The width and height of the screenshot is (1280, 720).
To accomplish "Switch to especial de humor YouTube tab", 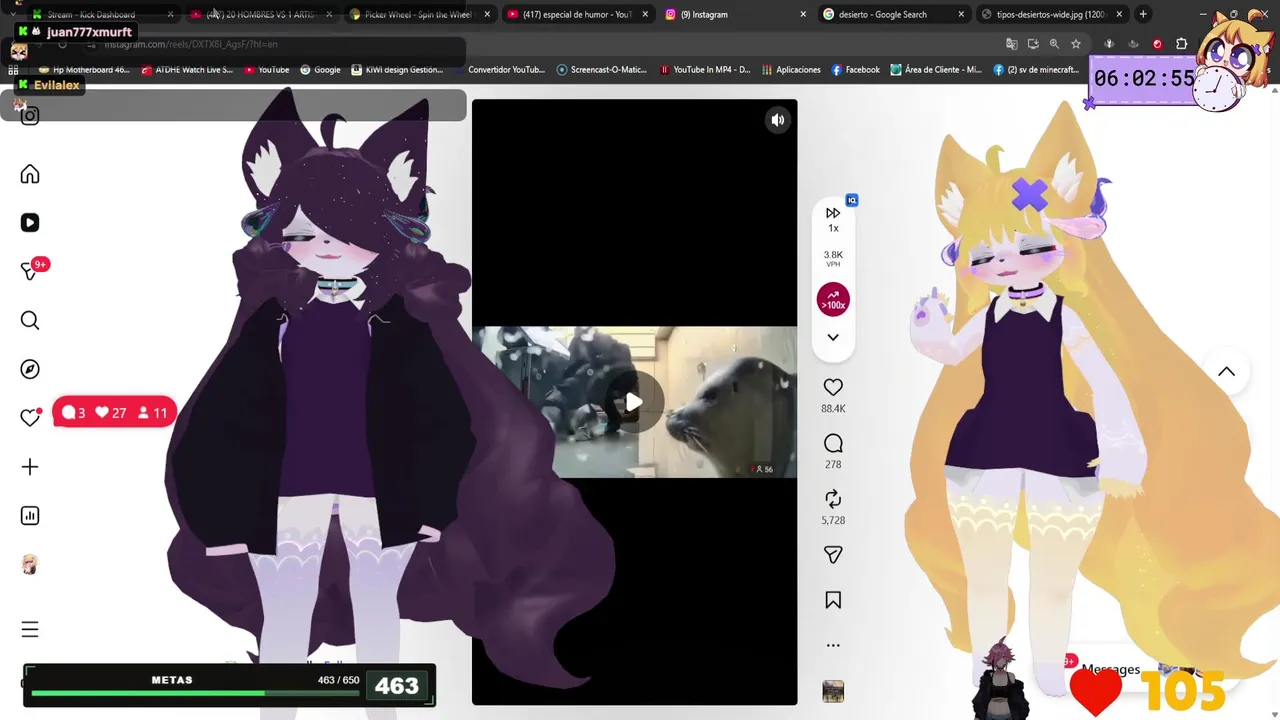I will click(577, 14).
